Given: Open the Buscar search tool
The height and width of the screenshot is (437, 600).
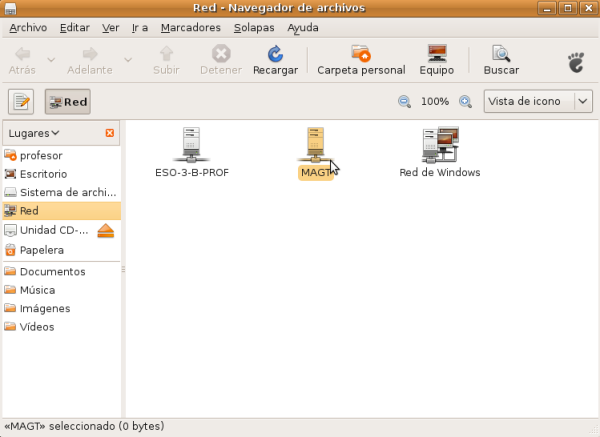Looking at the screenshot, I should click(x=501, y=54).
